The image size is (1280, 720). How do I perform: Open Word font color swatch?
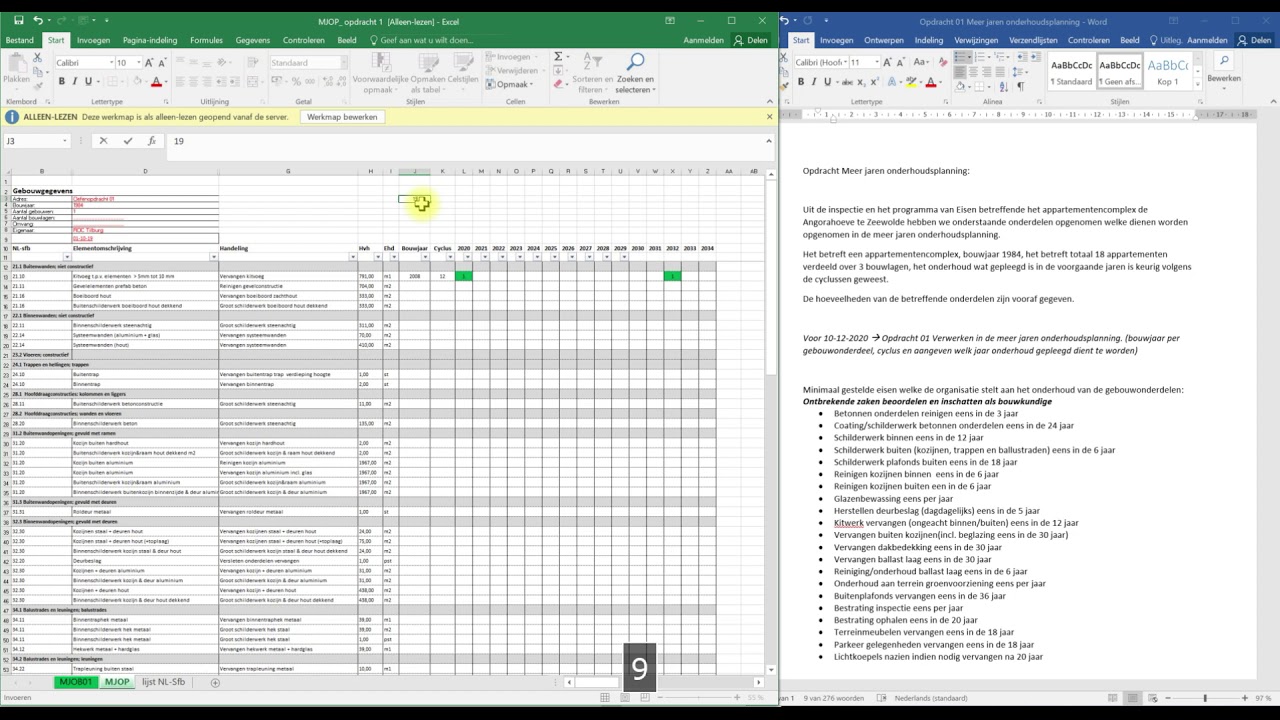(931, 82)
